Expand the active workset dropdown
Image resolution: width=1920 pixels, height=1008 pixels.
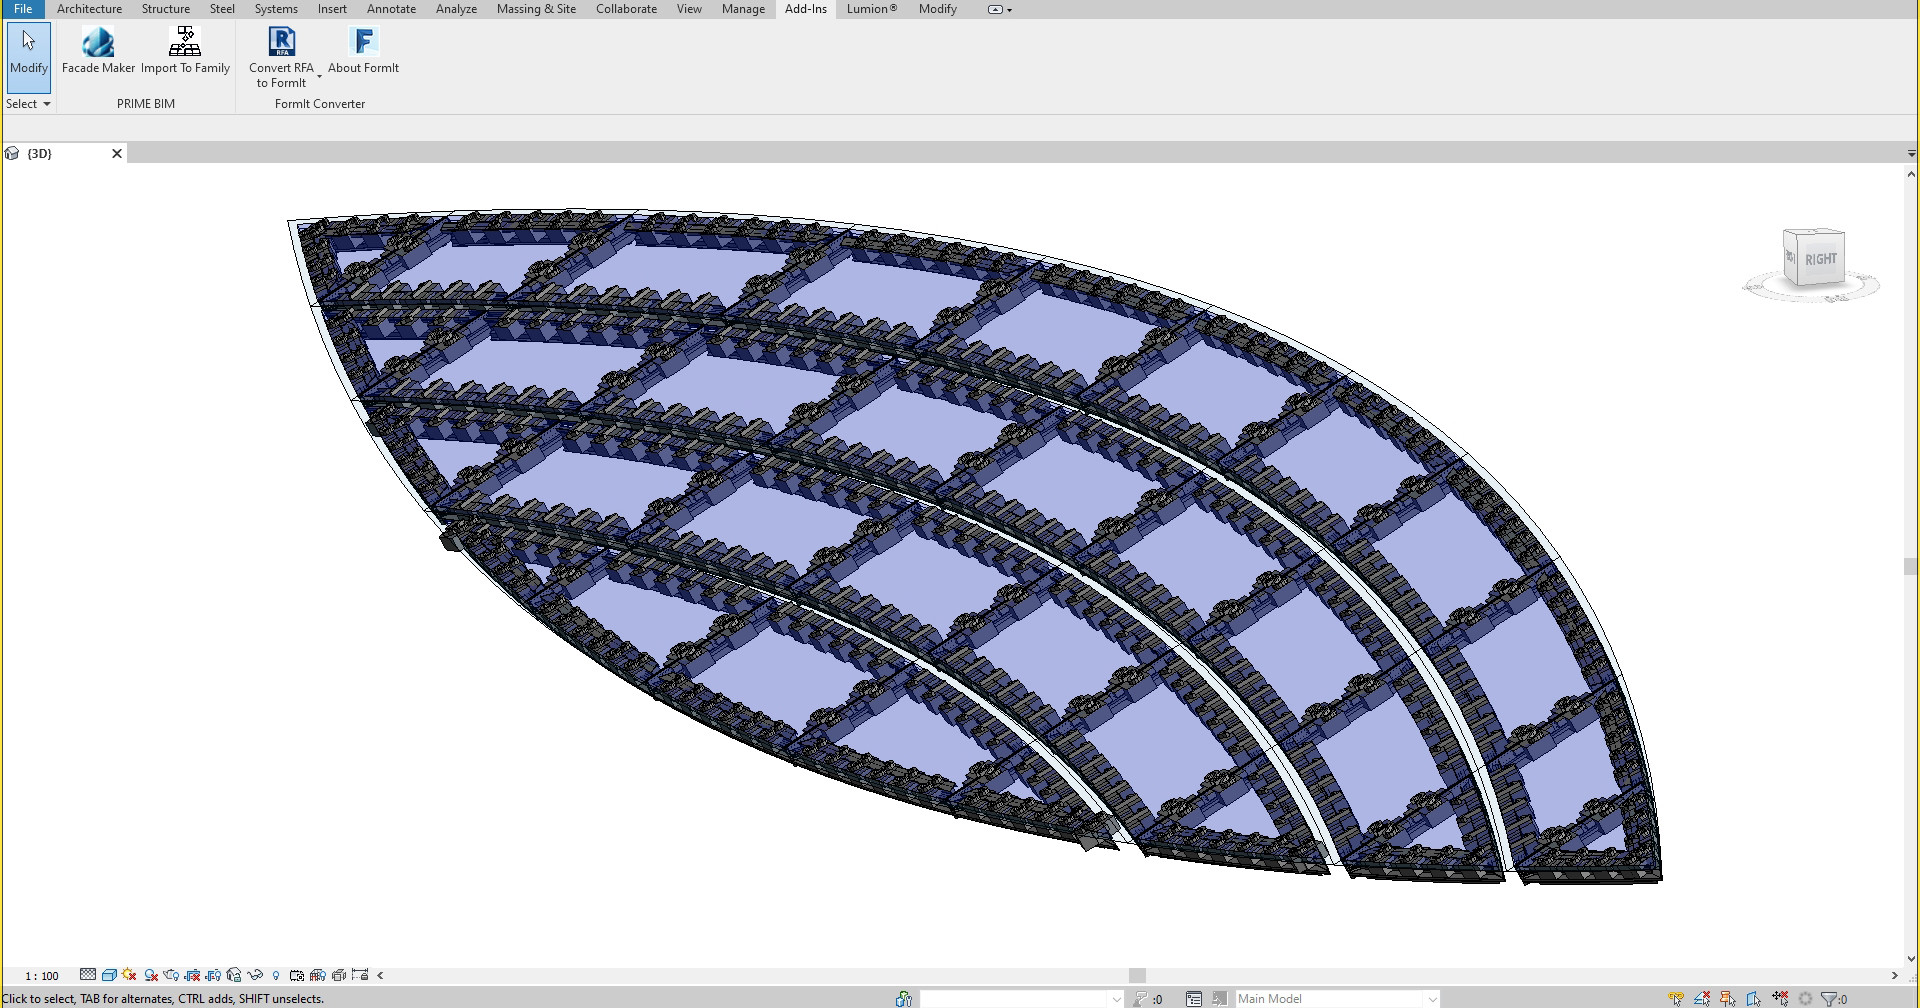(x=1116, y=999)
